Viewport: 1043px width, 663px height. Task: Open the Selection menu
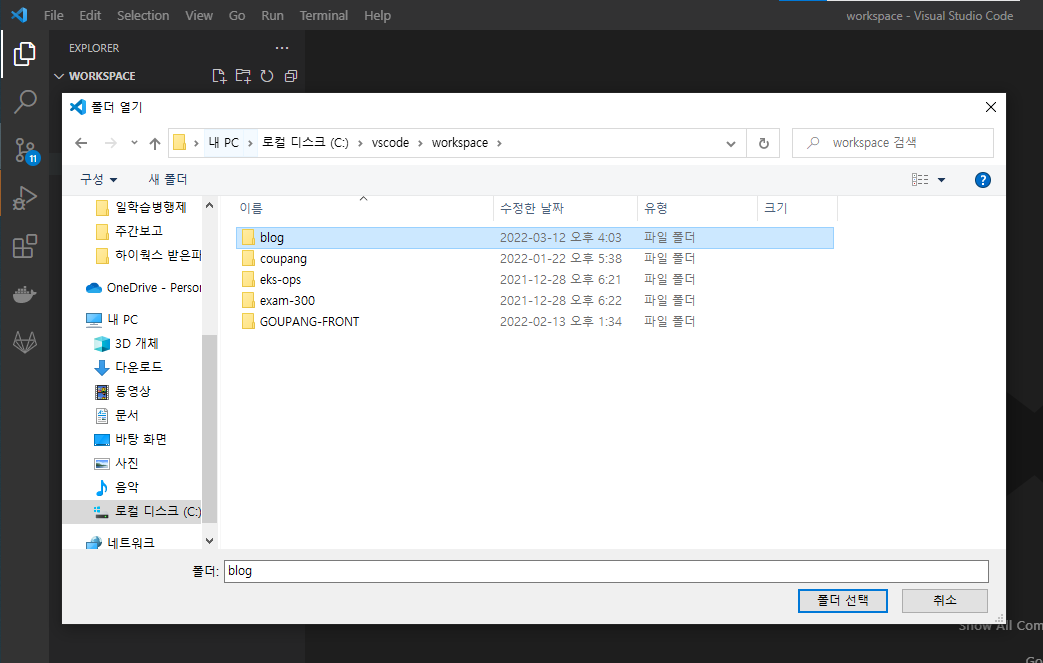143,15
